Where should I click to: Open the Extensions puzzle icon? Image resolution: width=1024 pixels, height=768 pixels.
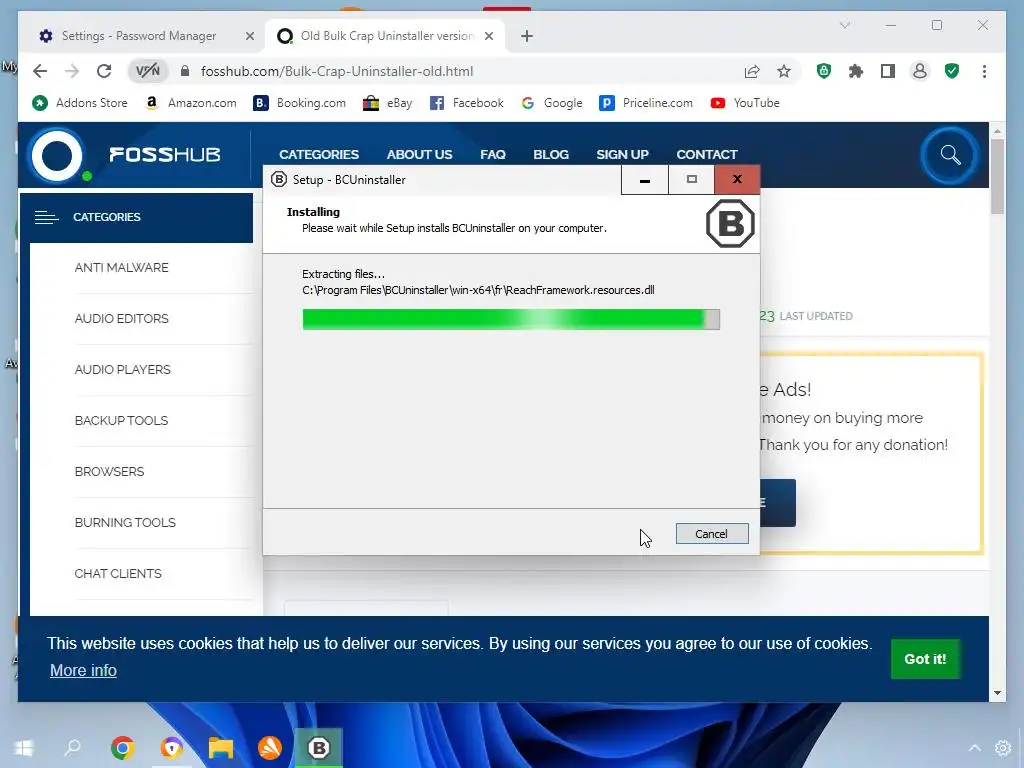pyautogui.click(x=856, y=71)
